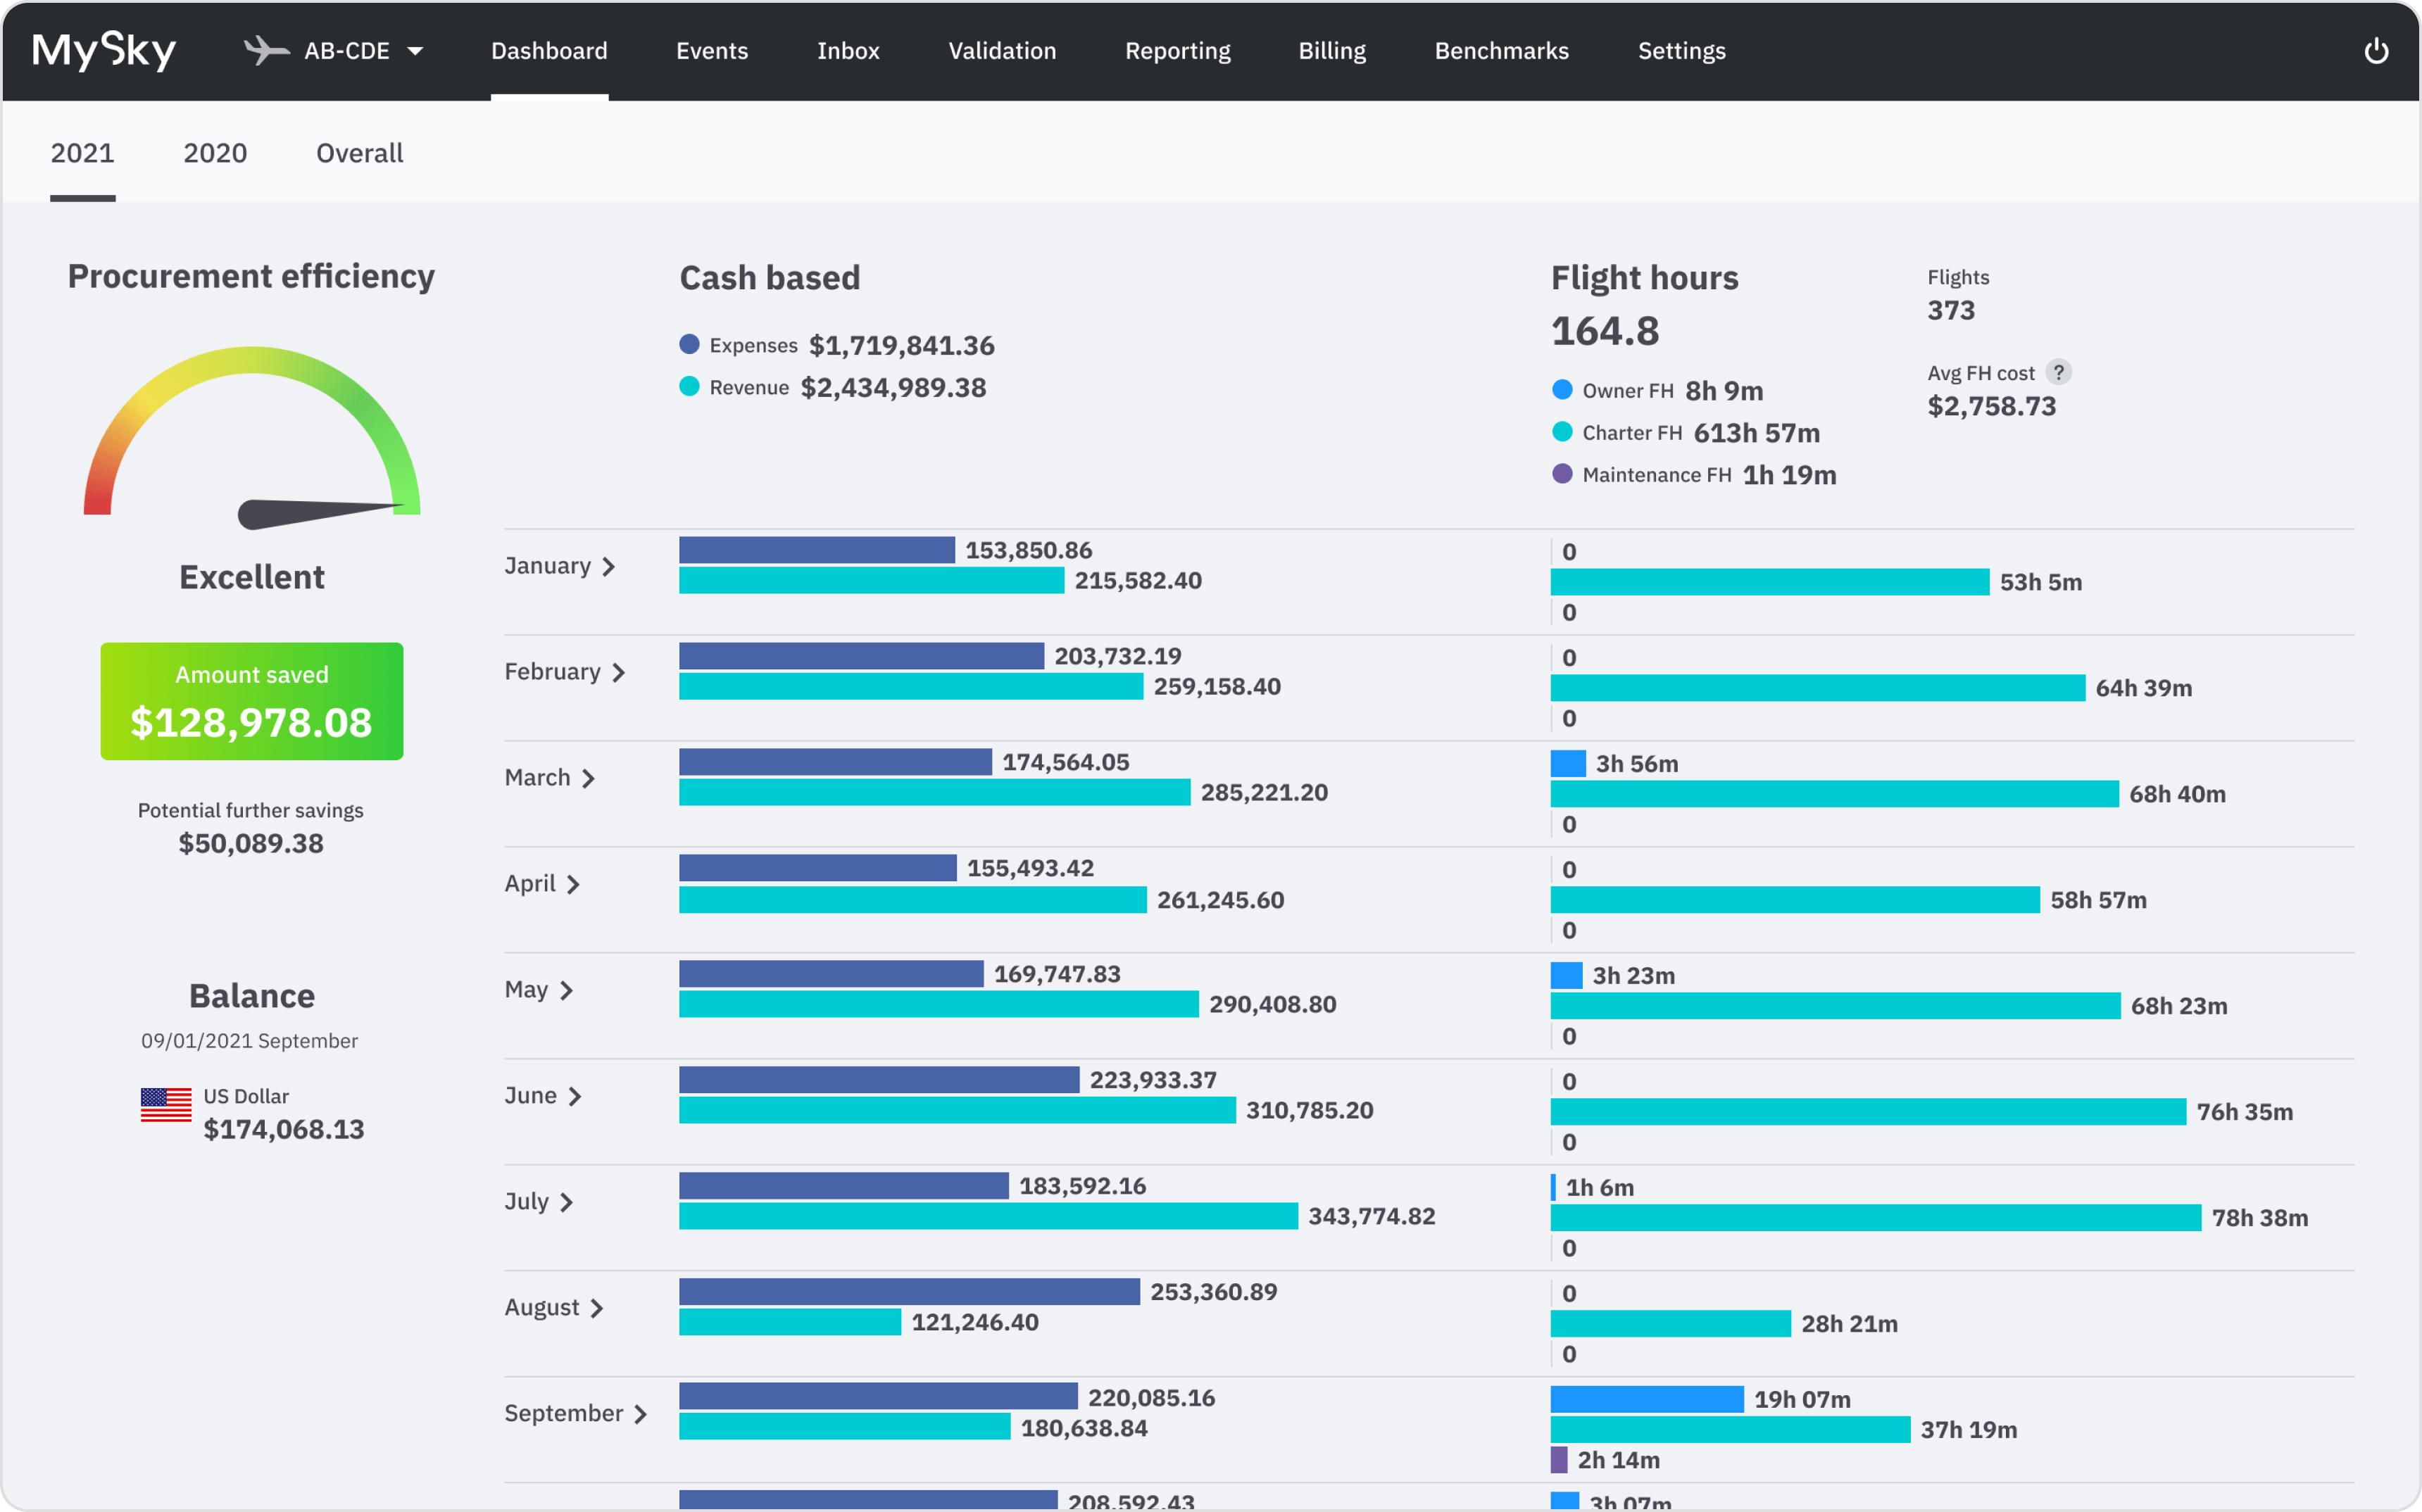Open the Avg FH cost help tooltip
This screenshot has width=2422, height=1512.
click(2060, 372)
